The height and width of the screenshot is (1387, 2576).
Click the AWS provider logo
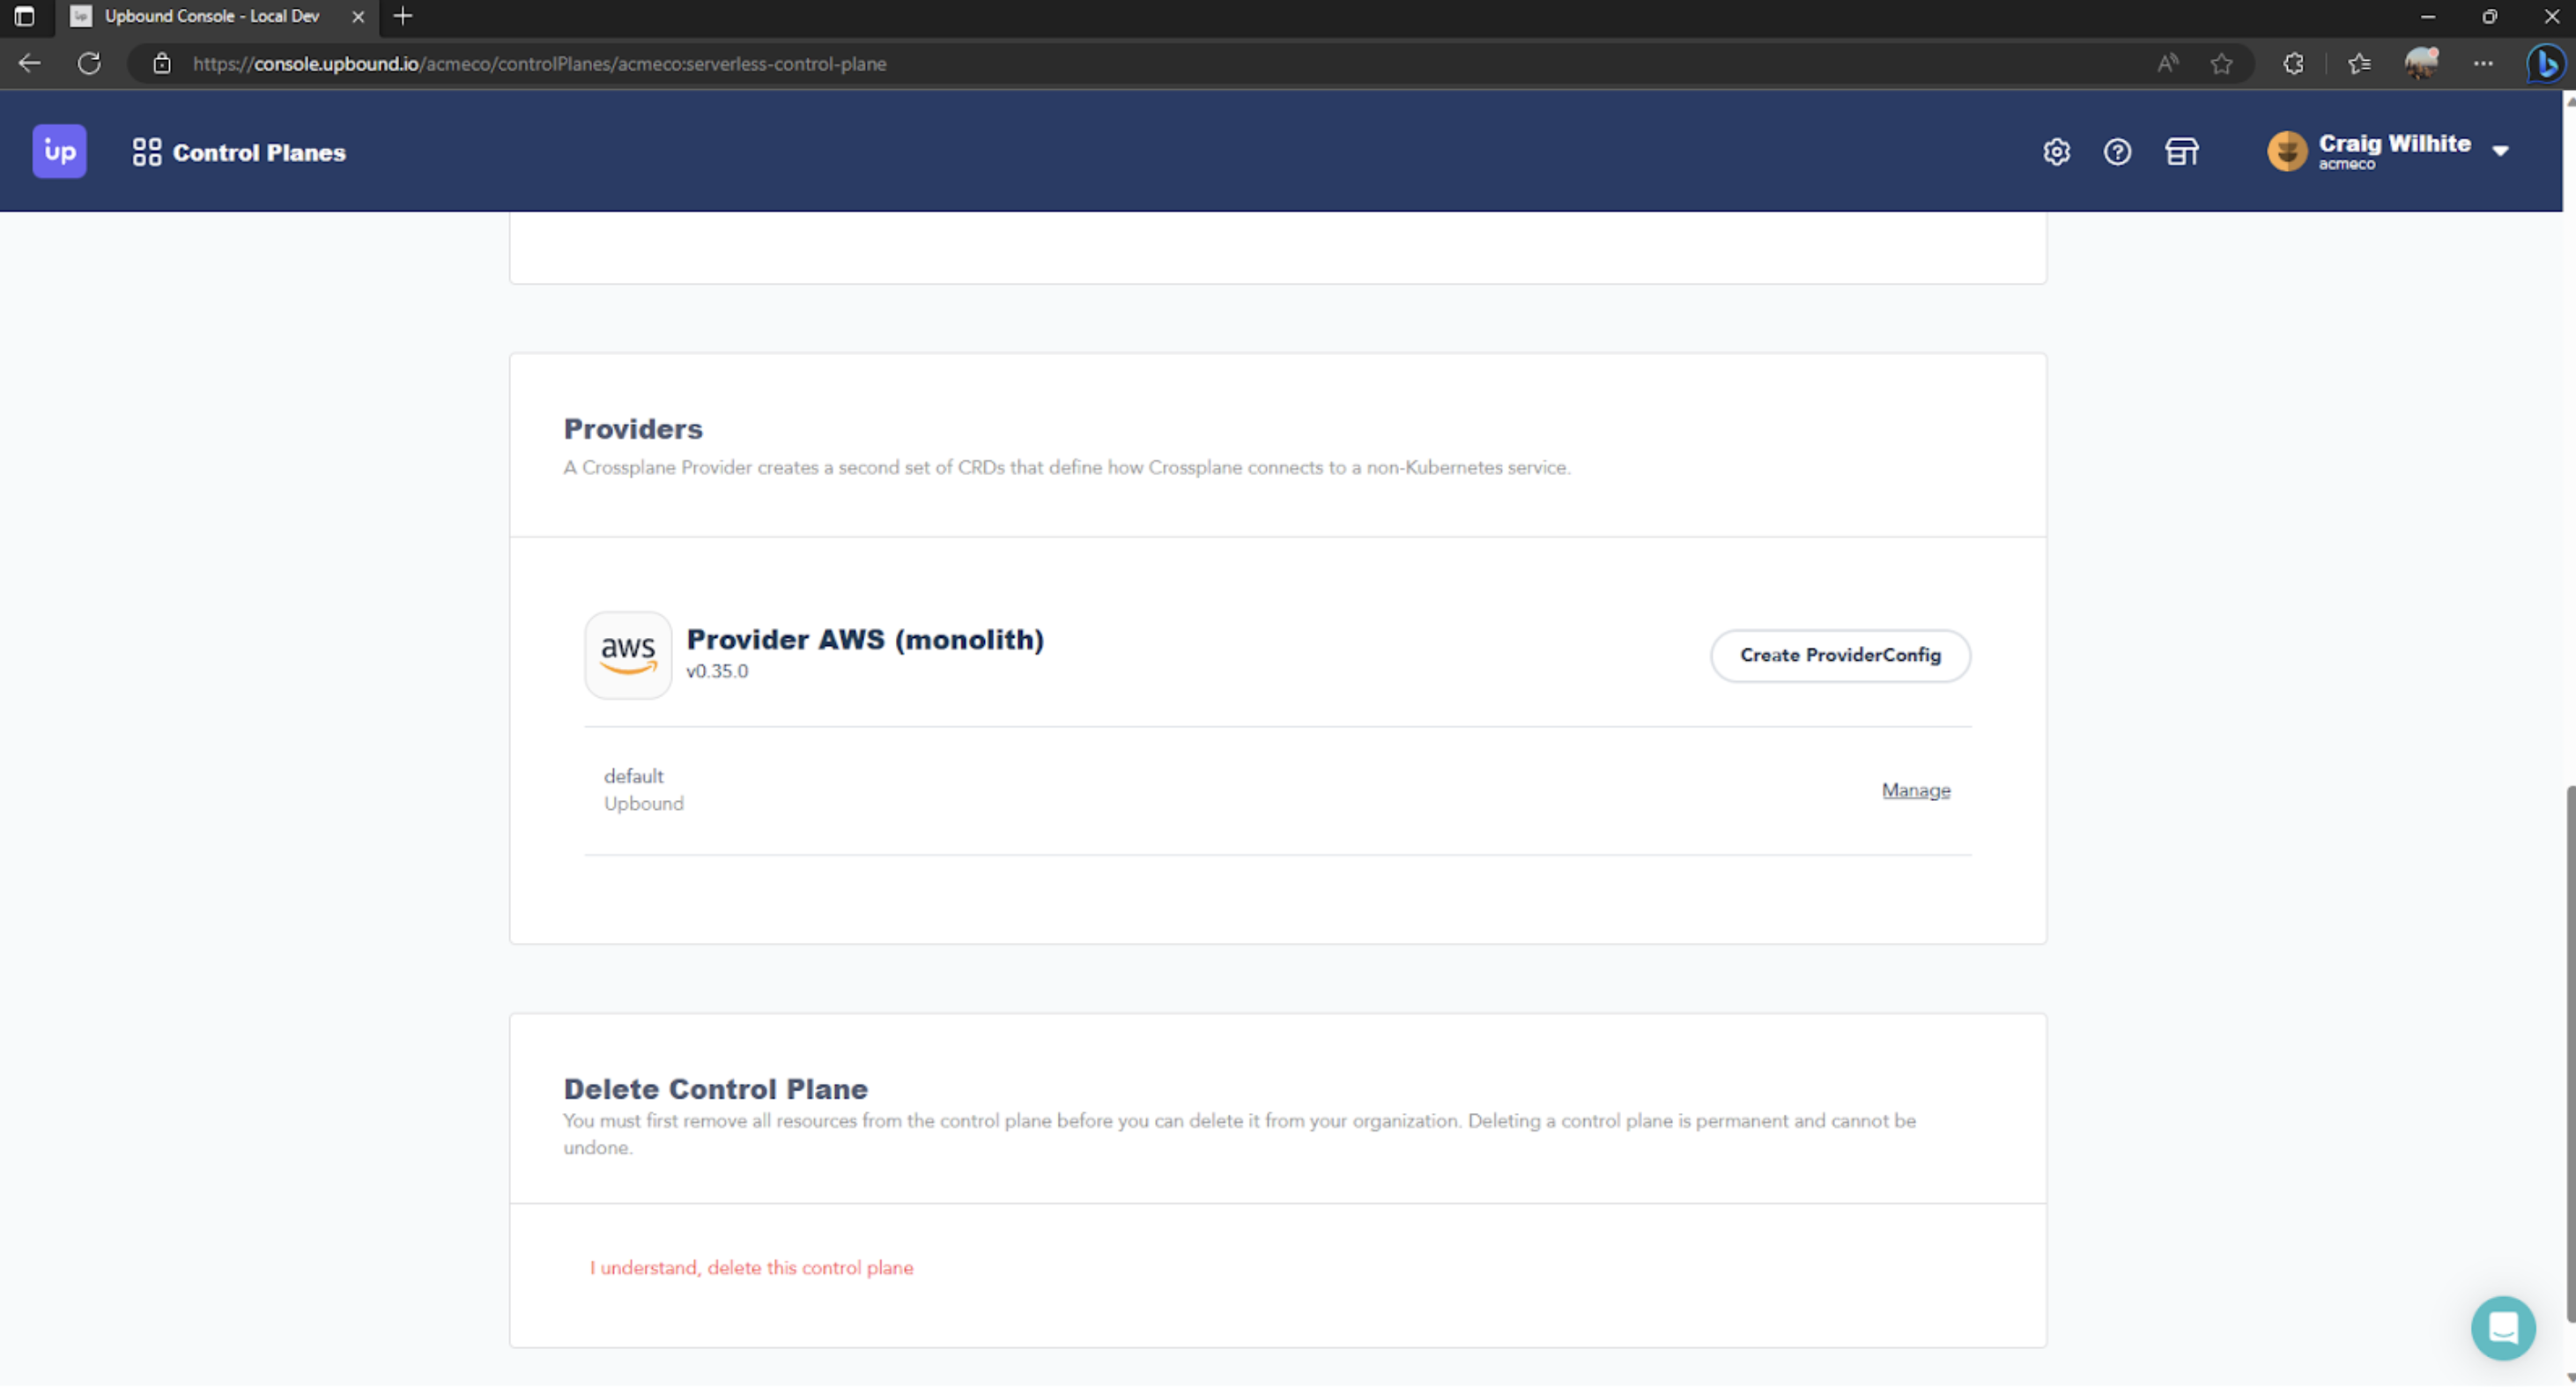pyautogui.click(x=628, y=655)
